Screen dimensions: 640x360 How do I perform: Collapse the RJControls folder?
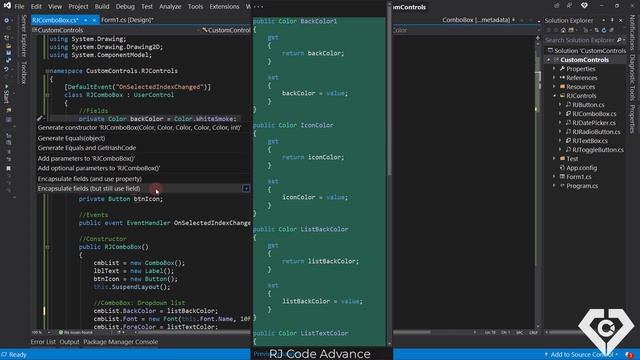(554, 96)
